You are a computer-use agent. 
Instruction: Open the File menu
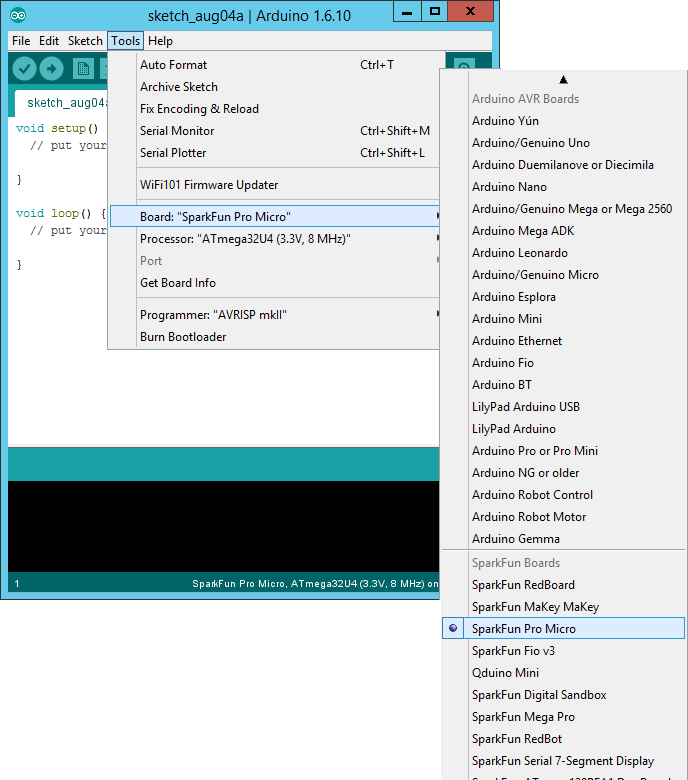[x=21, y=41]
